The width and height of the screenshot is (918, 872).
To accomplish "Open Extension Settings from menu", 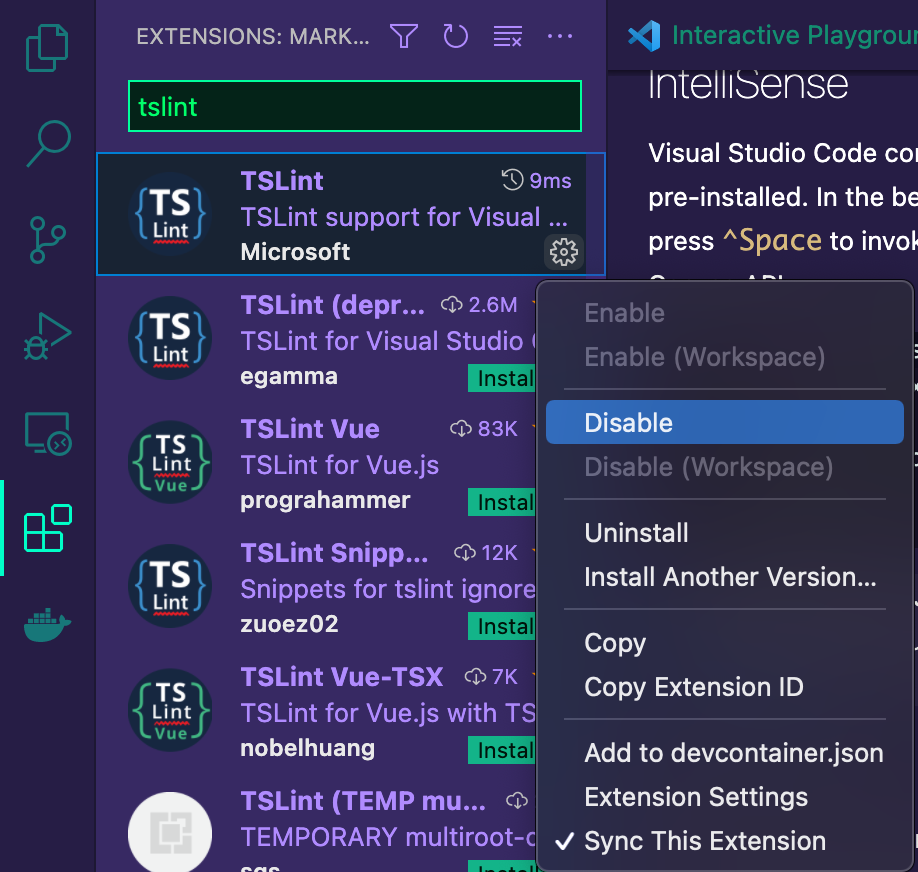I will point(725,797).
